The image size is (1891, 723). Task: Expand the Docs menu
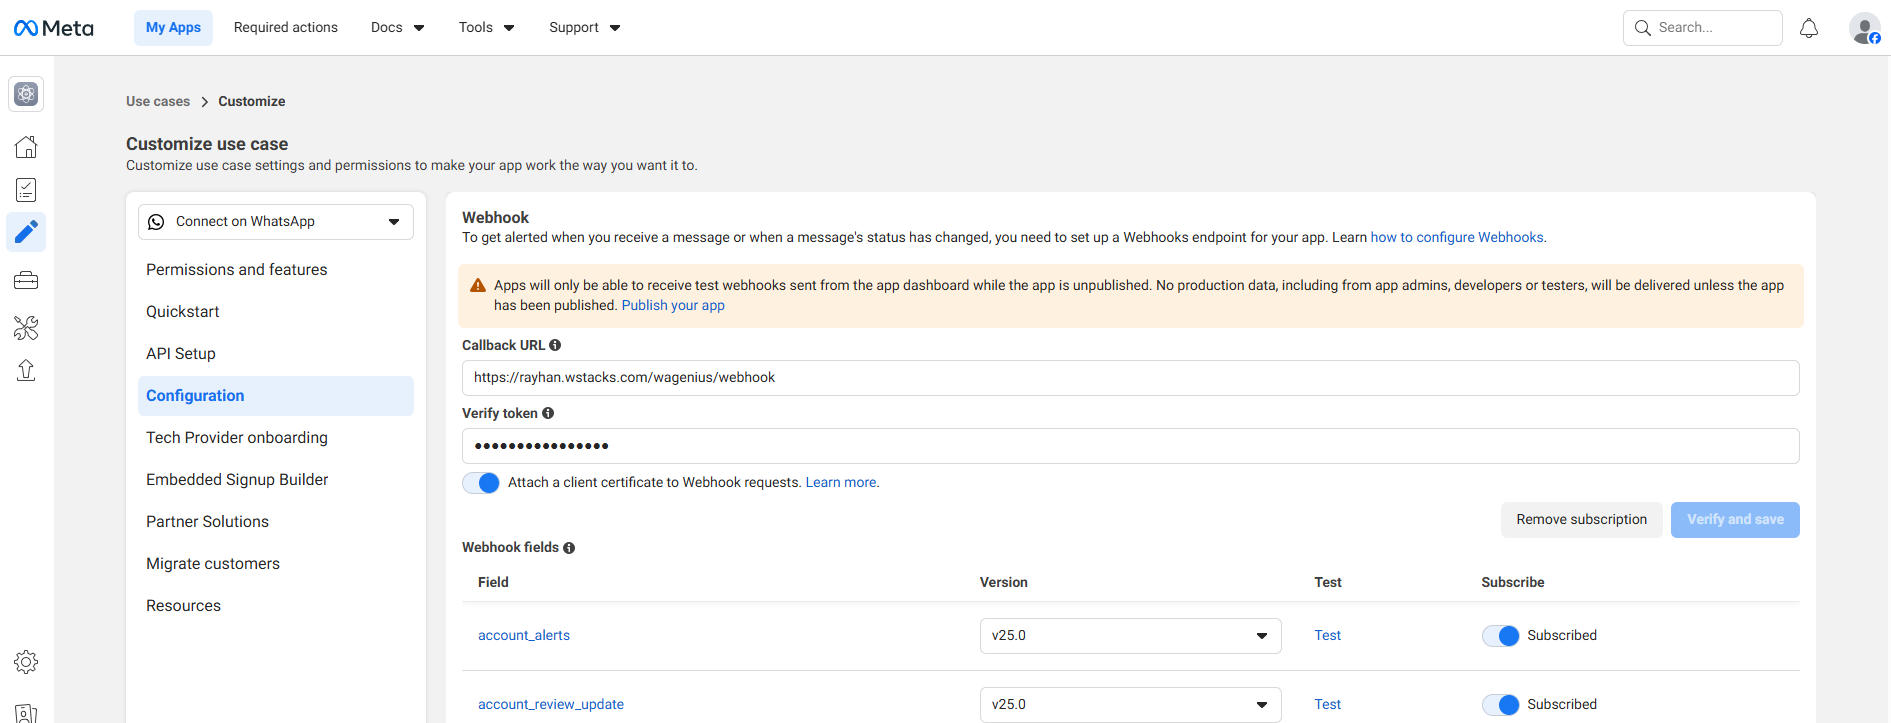click(397, 28)
